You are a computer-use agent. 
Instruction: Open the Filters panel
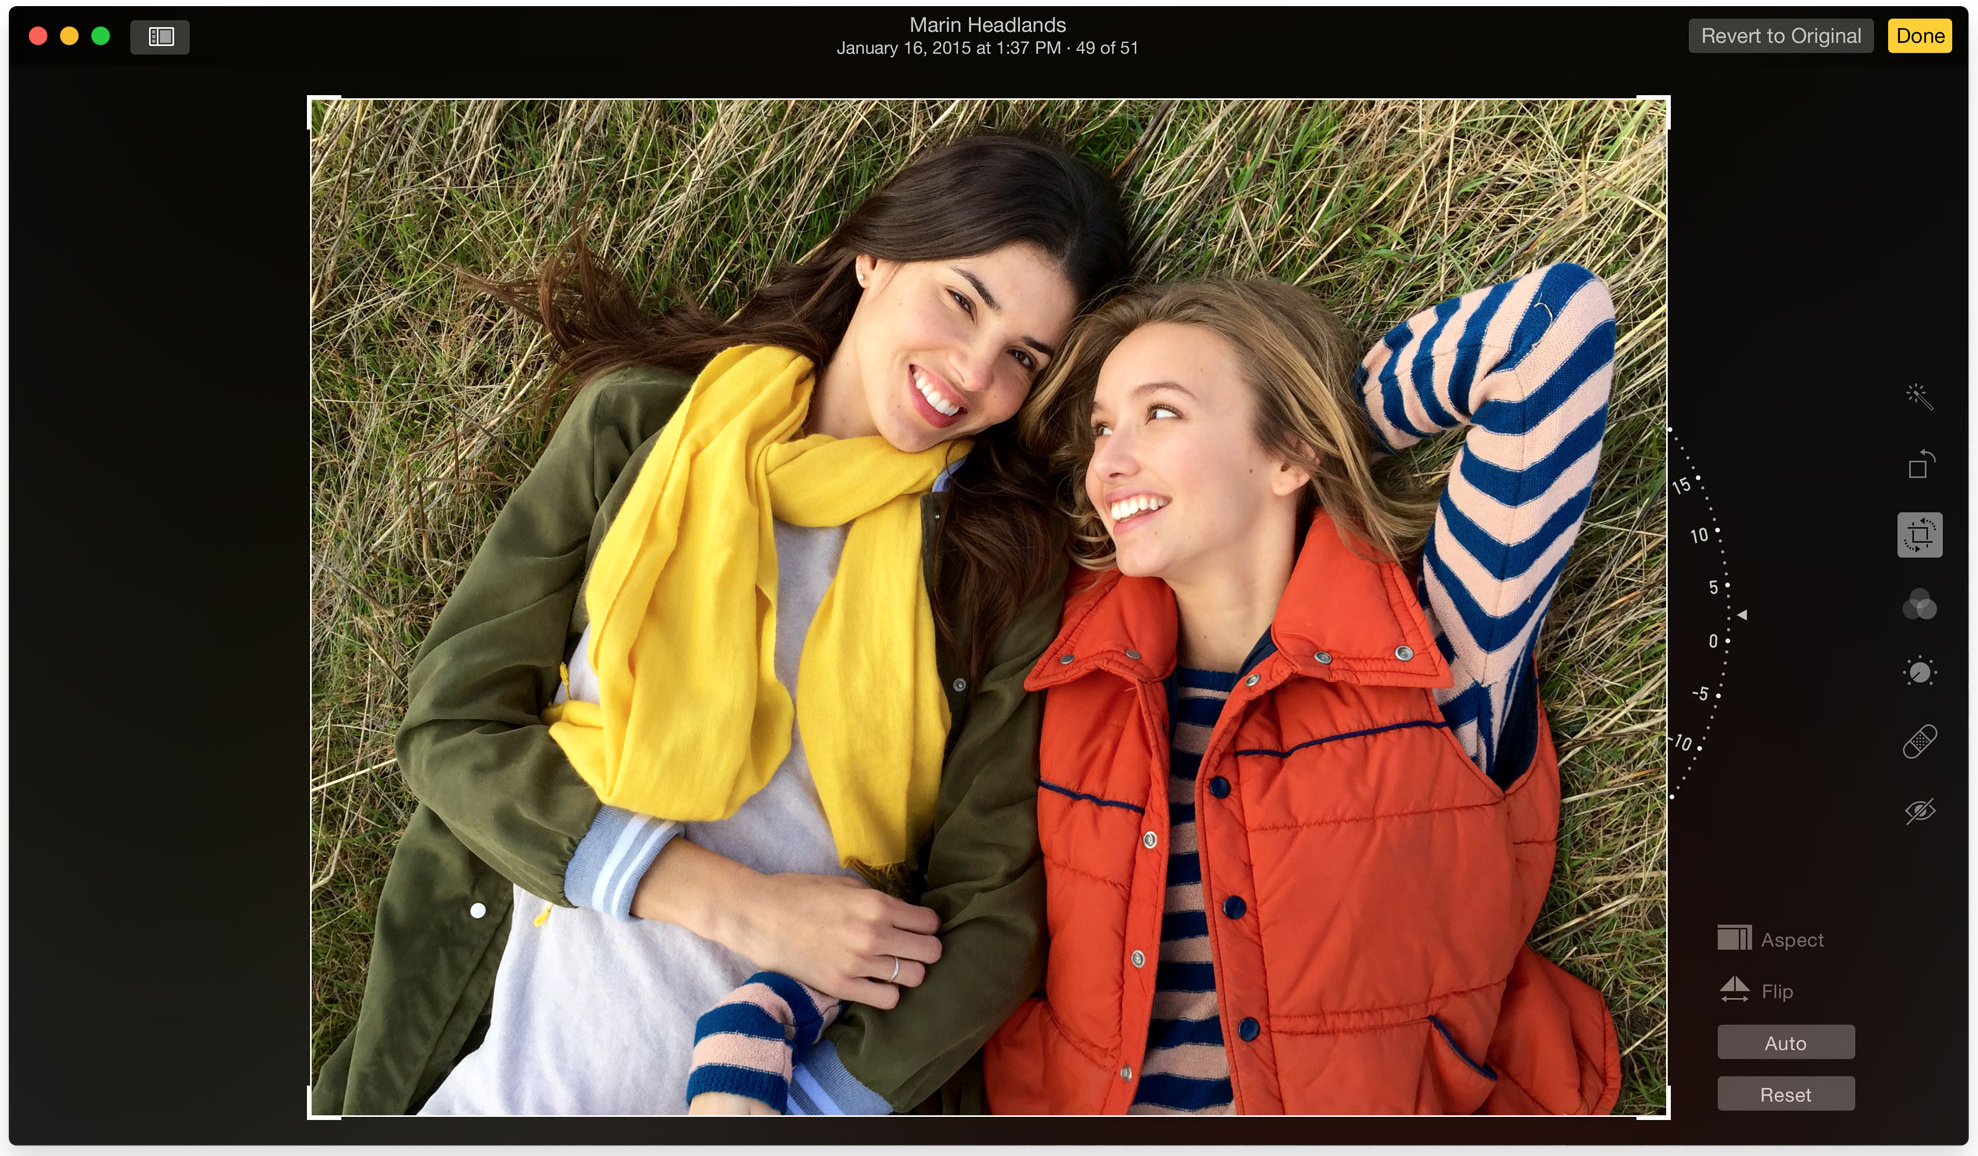click(x=1920, y=605)
